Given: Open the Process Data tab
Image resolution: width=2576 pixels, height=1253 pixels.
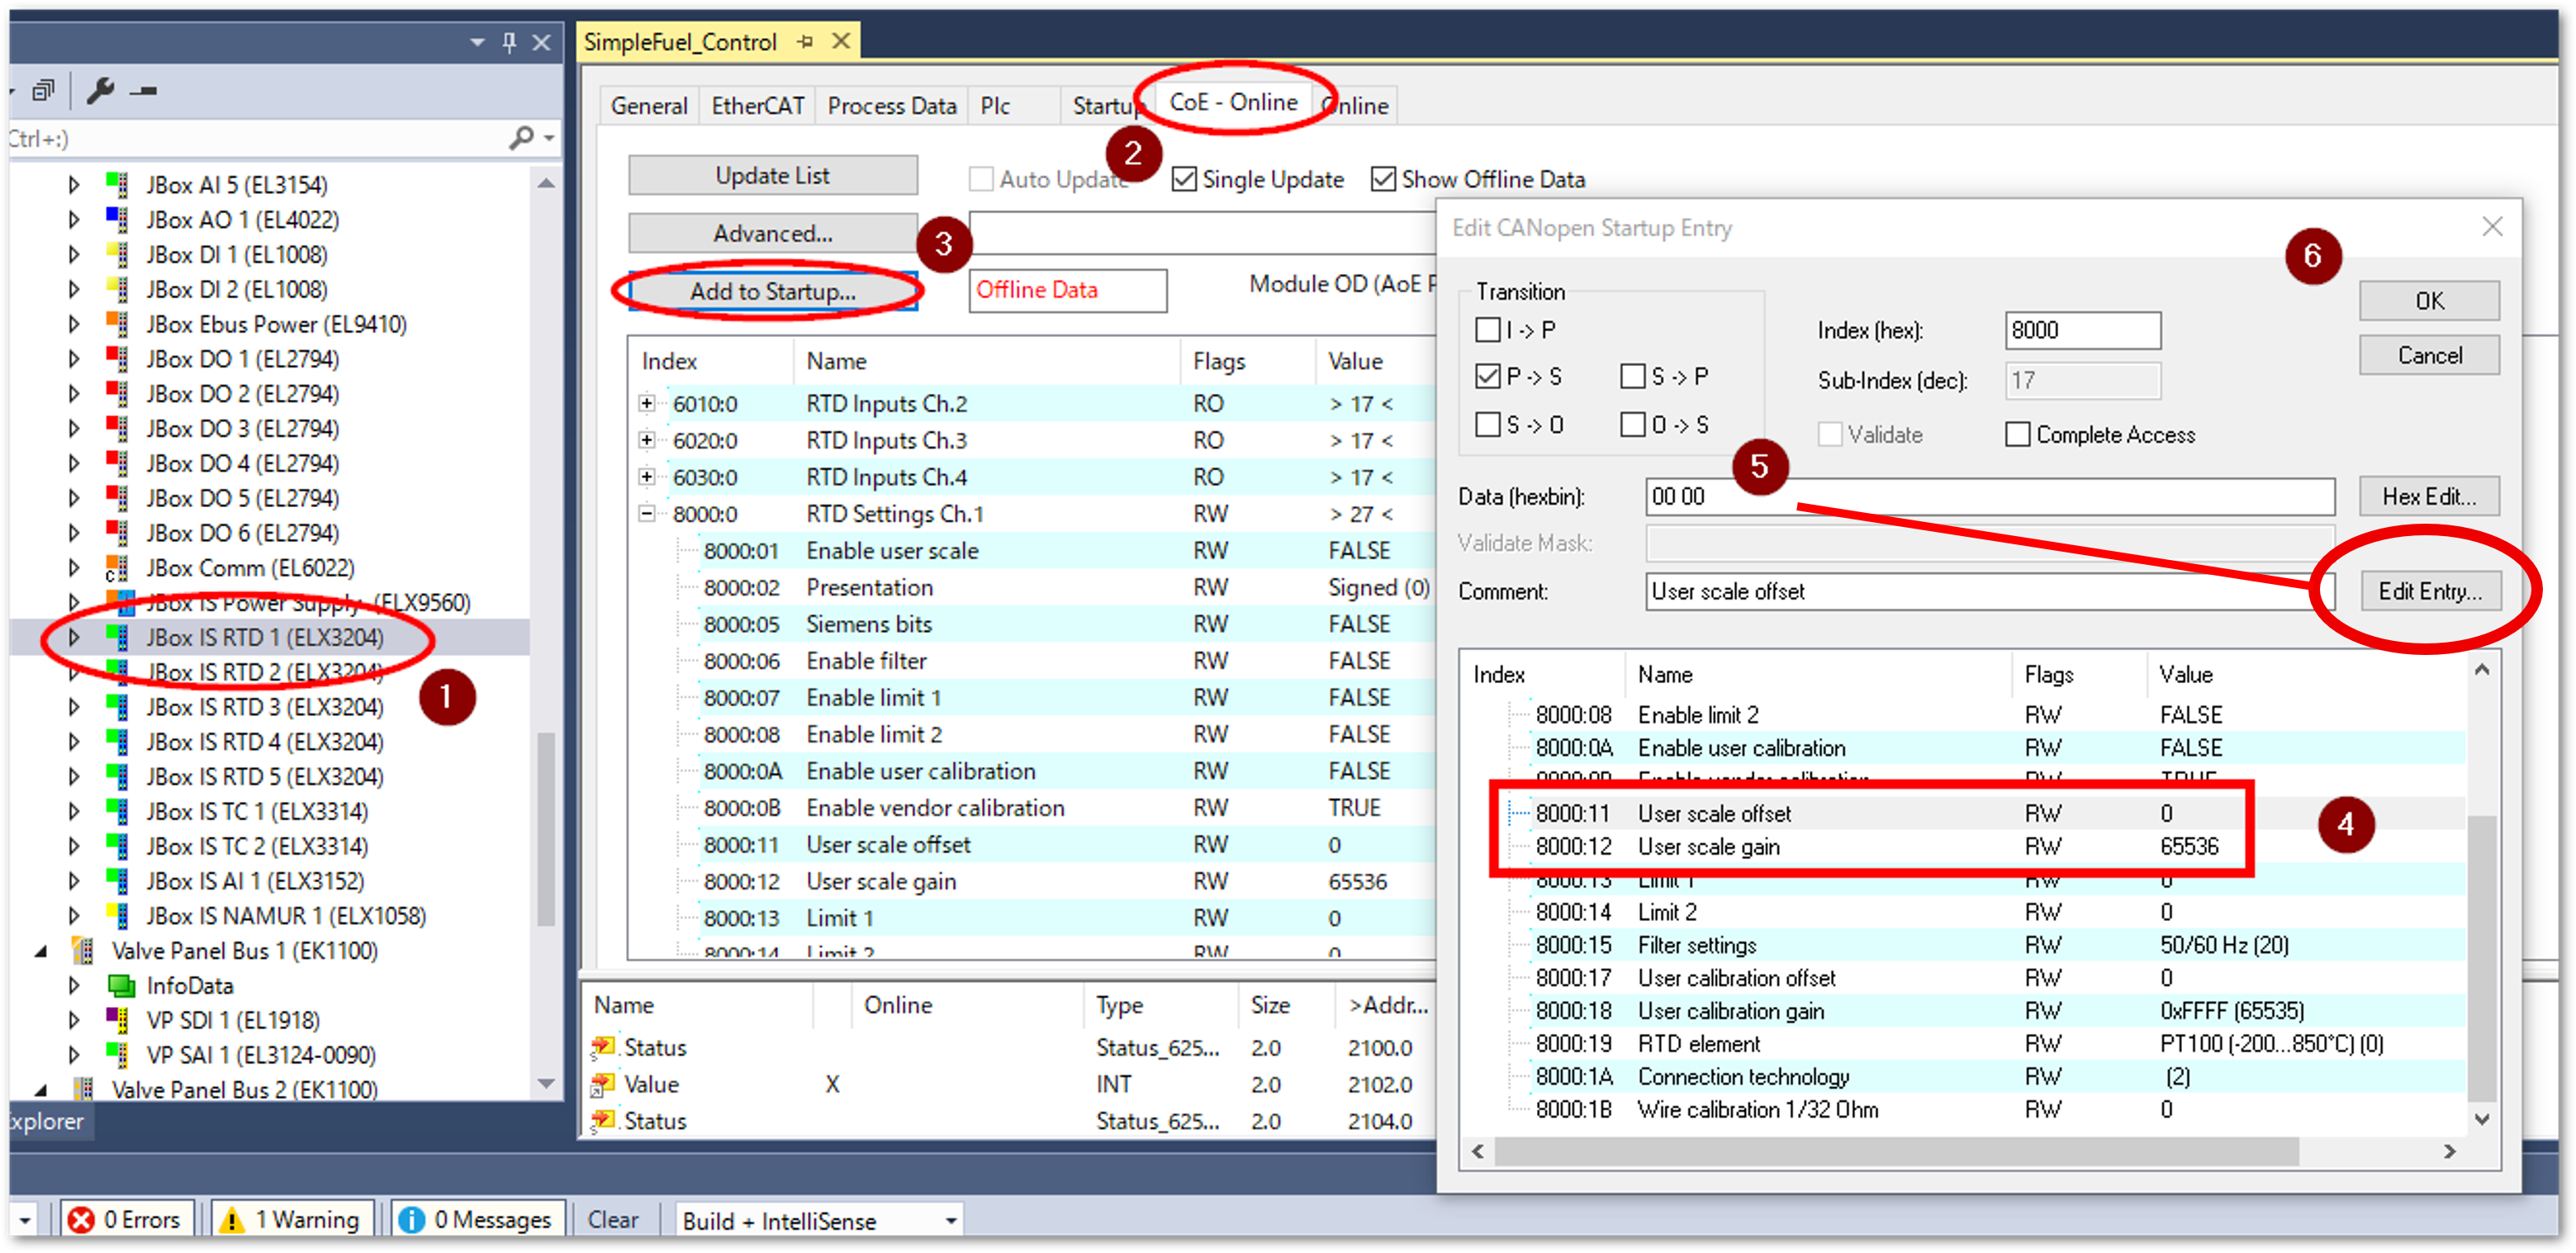Looking at the screenshot, I should (x=892, y=106).
